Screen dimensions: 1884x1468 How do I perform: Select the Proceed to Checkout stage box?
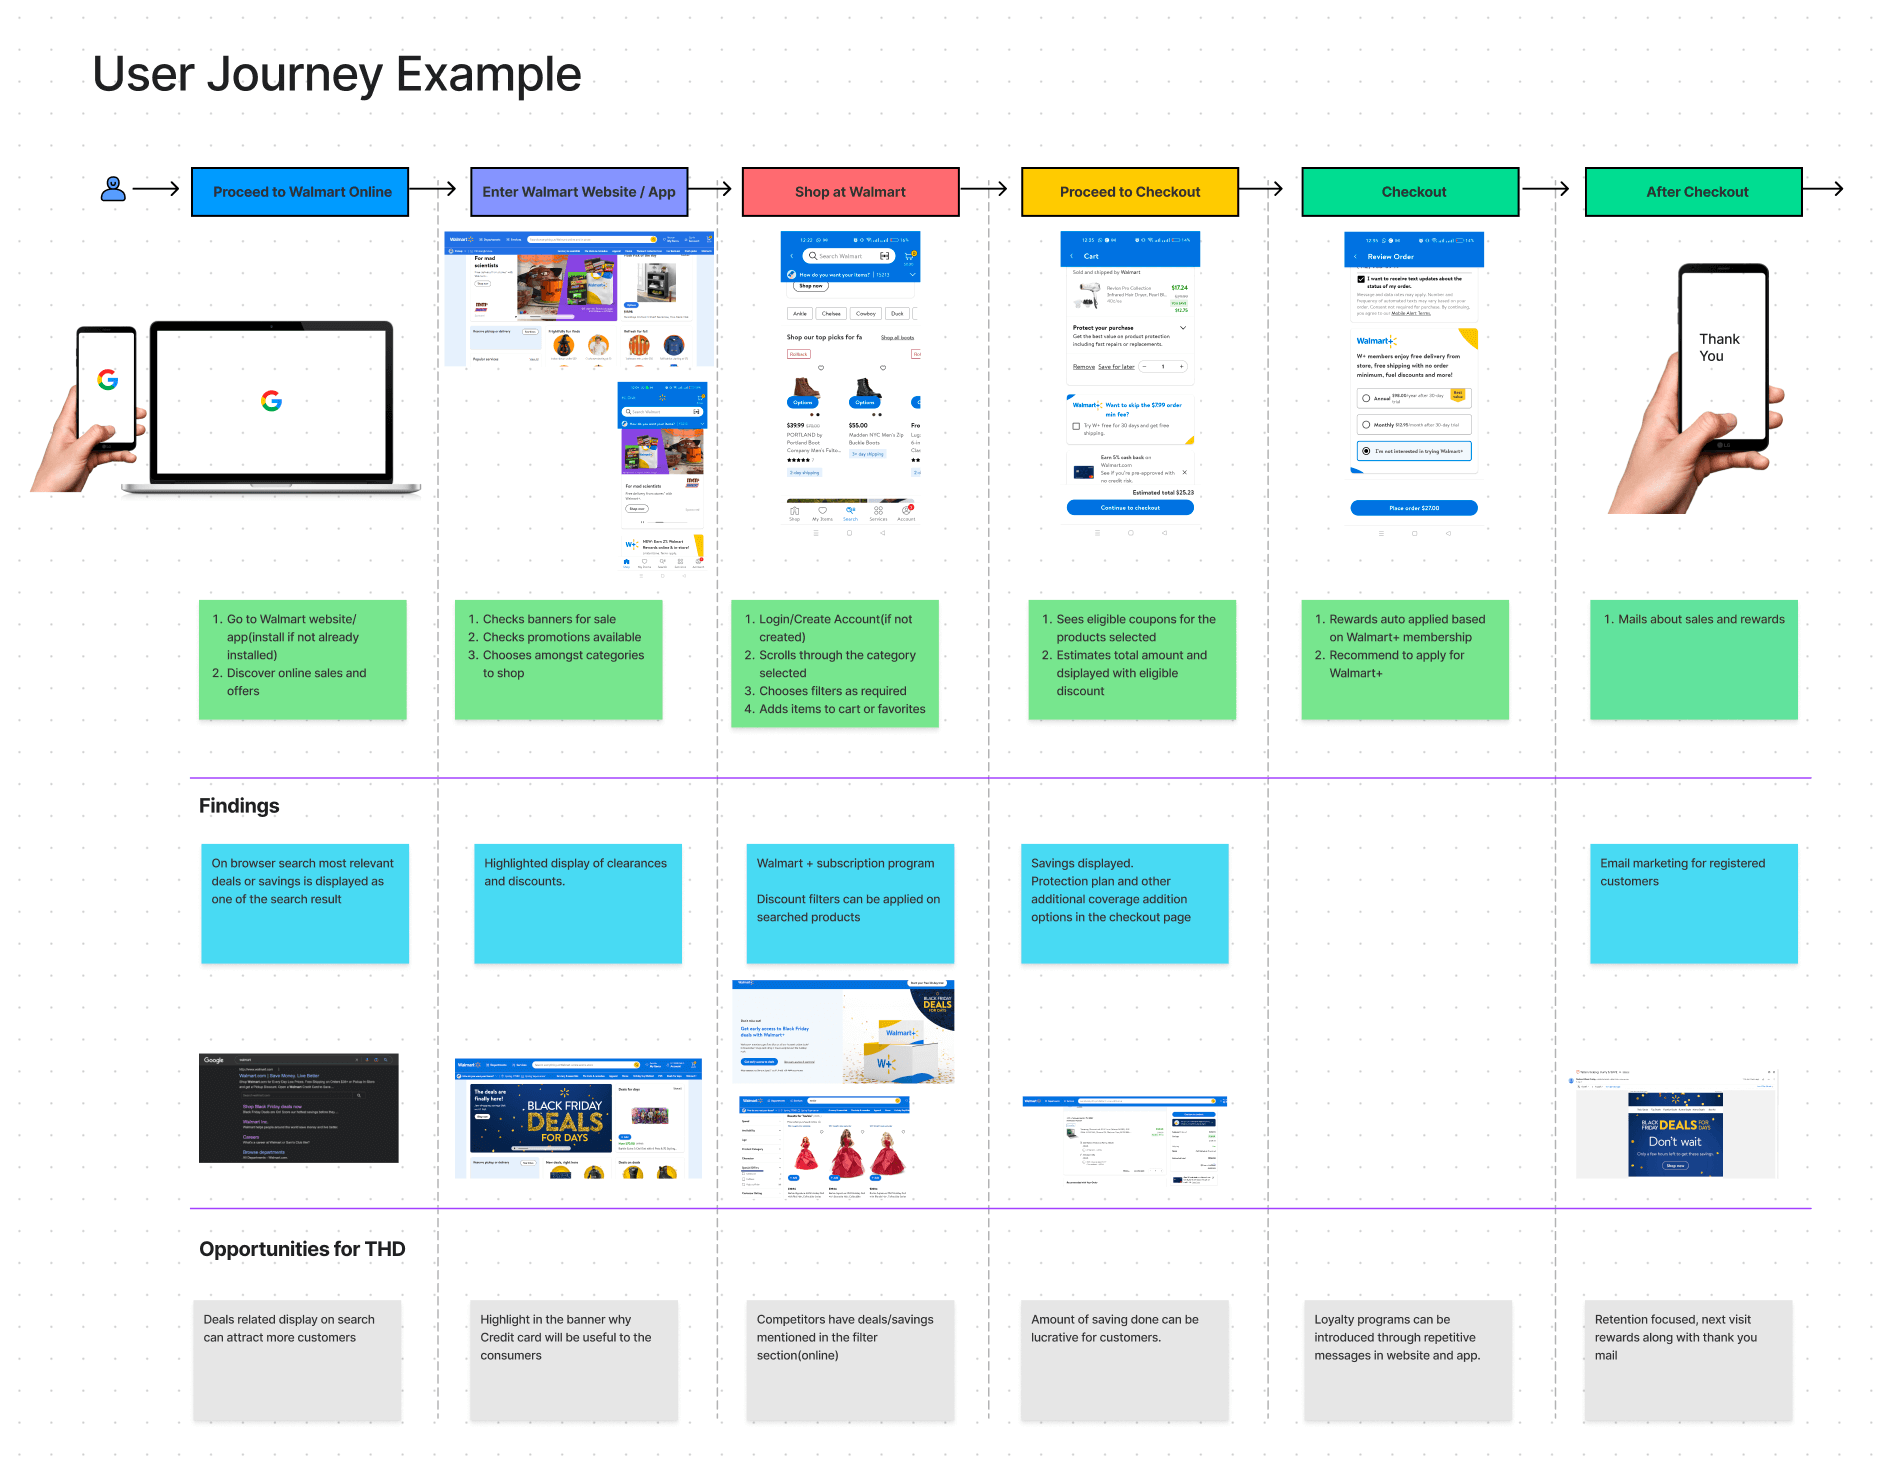point(1130,192)
